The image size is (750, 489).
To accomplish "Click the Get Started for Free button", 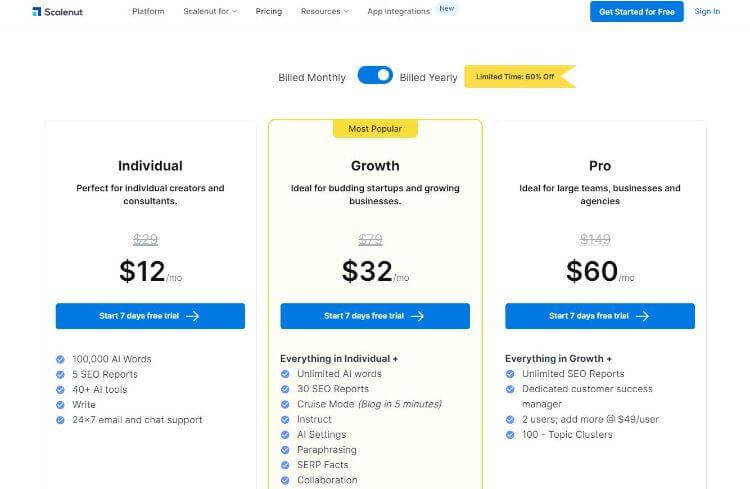I will tap(636, 12).
